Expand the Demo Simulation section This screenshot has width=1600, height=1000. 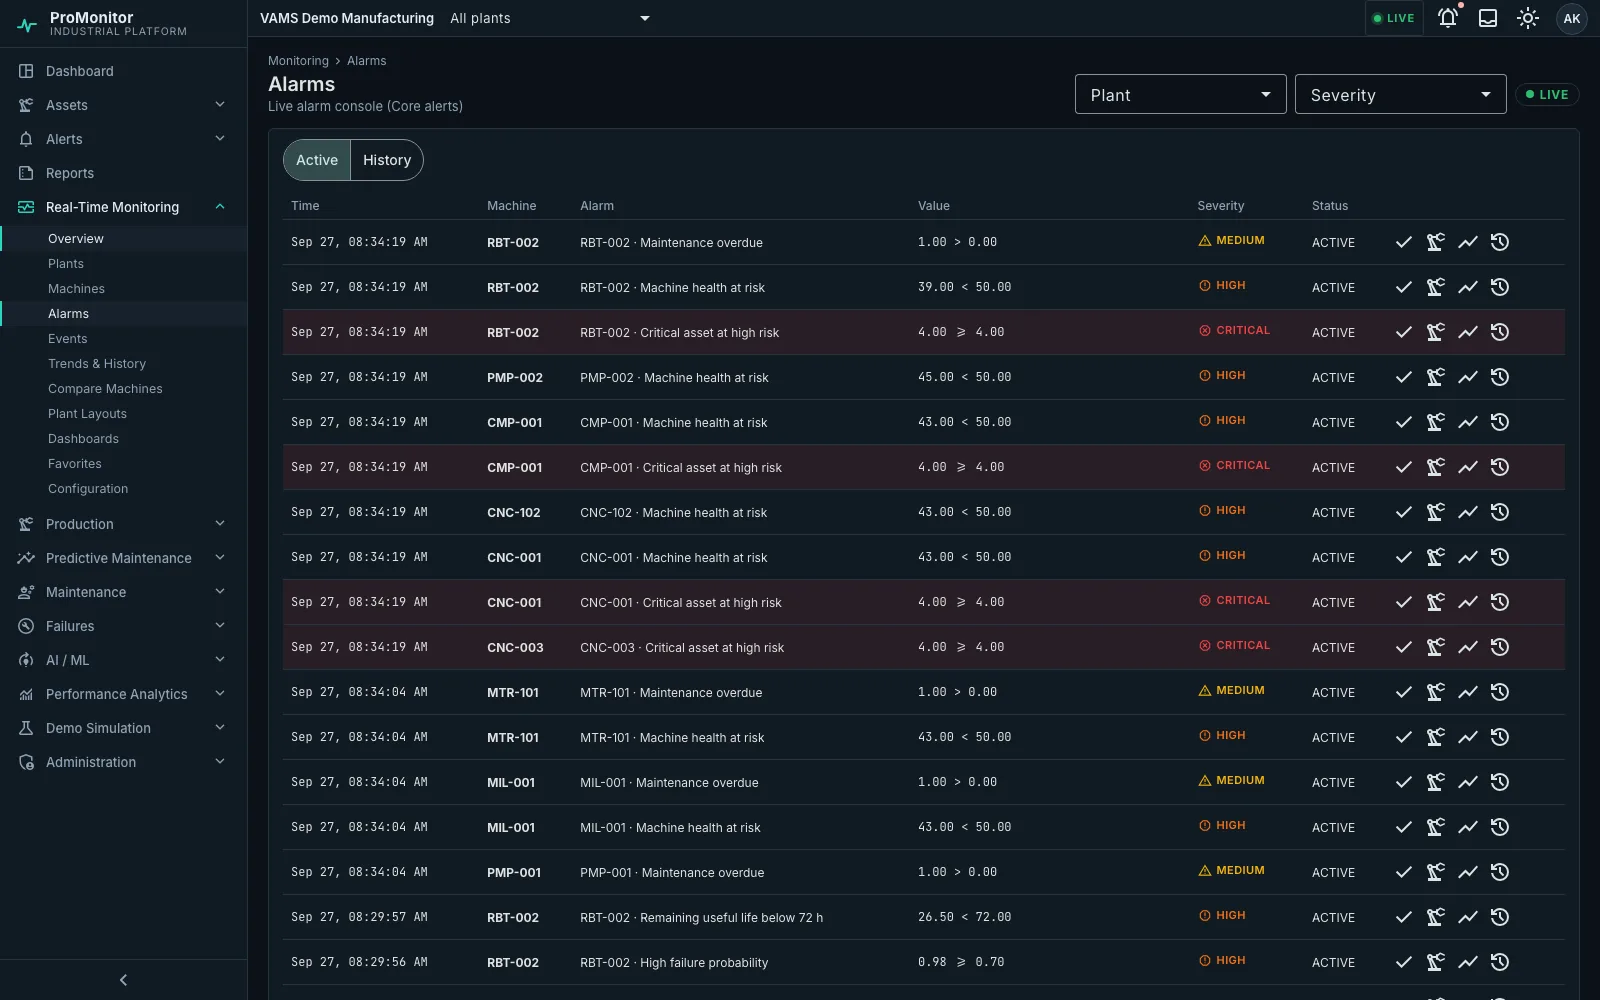click(x=123, y=728)
